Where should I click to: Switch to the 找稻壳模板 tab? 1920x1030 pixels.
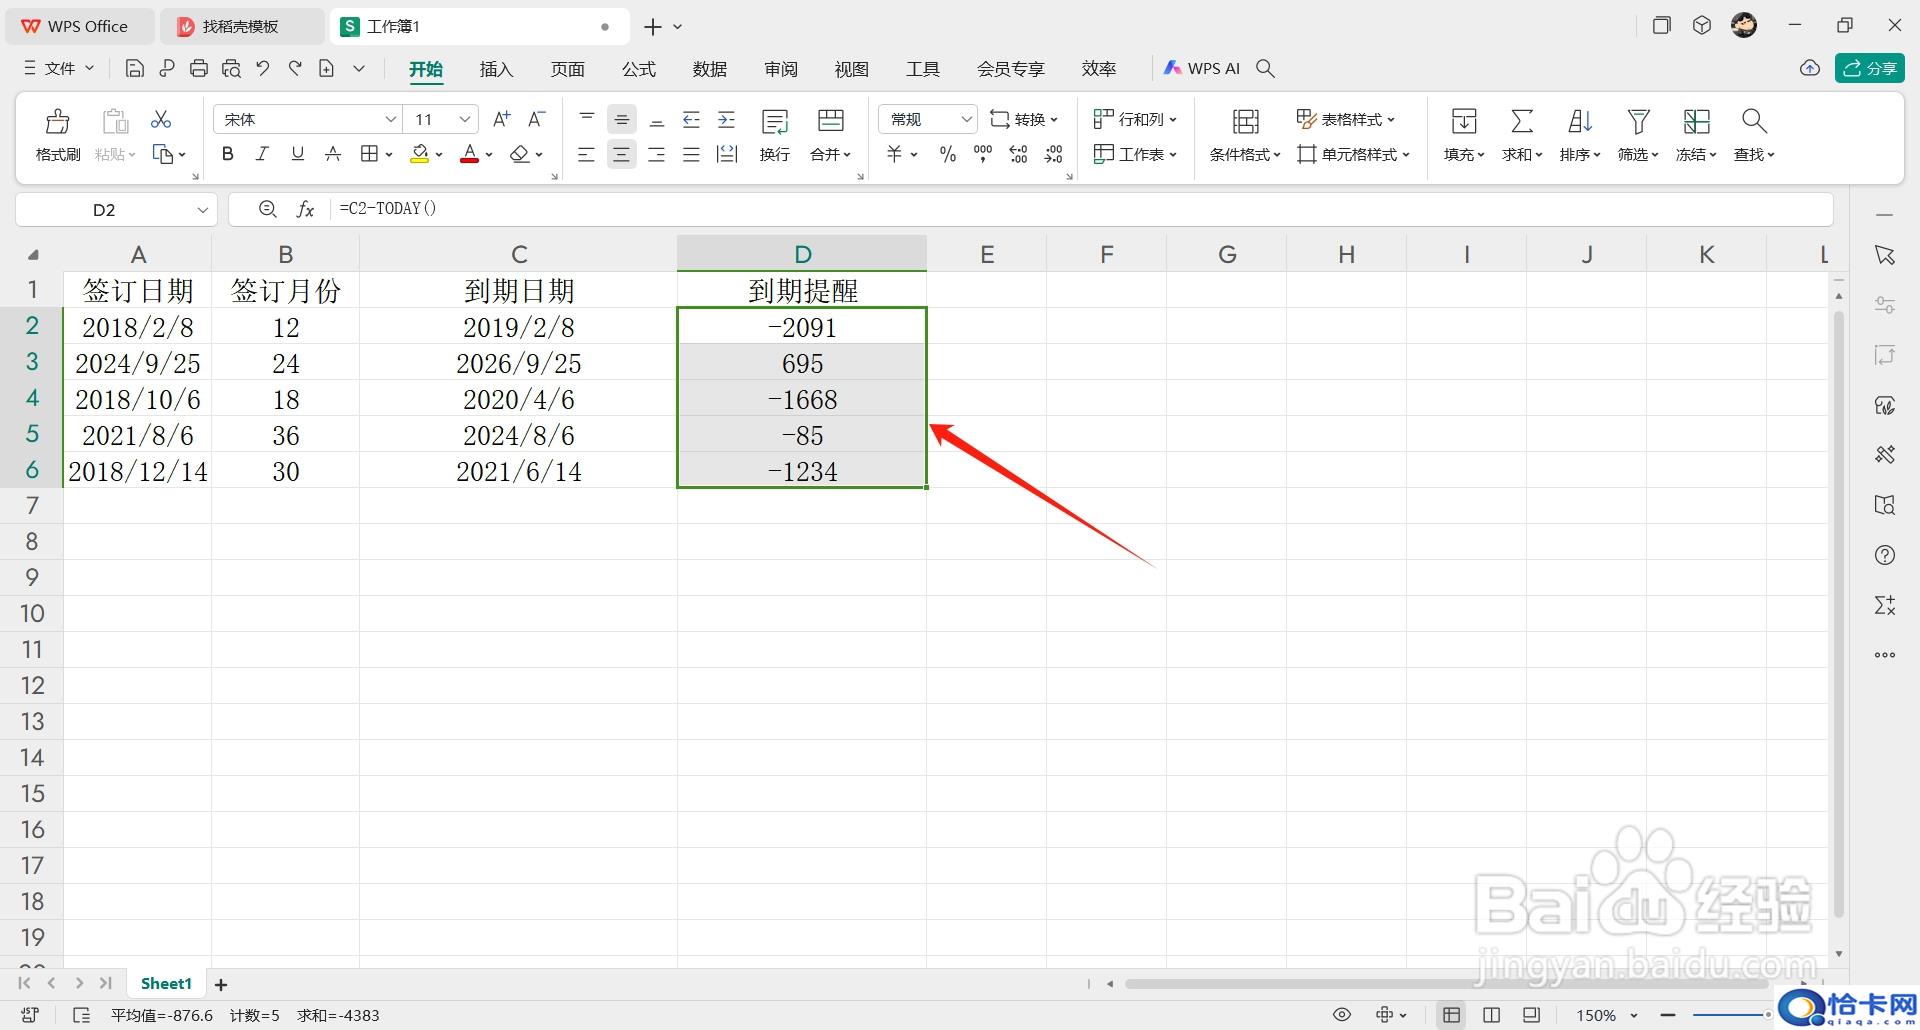pos(240,27)
